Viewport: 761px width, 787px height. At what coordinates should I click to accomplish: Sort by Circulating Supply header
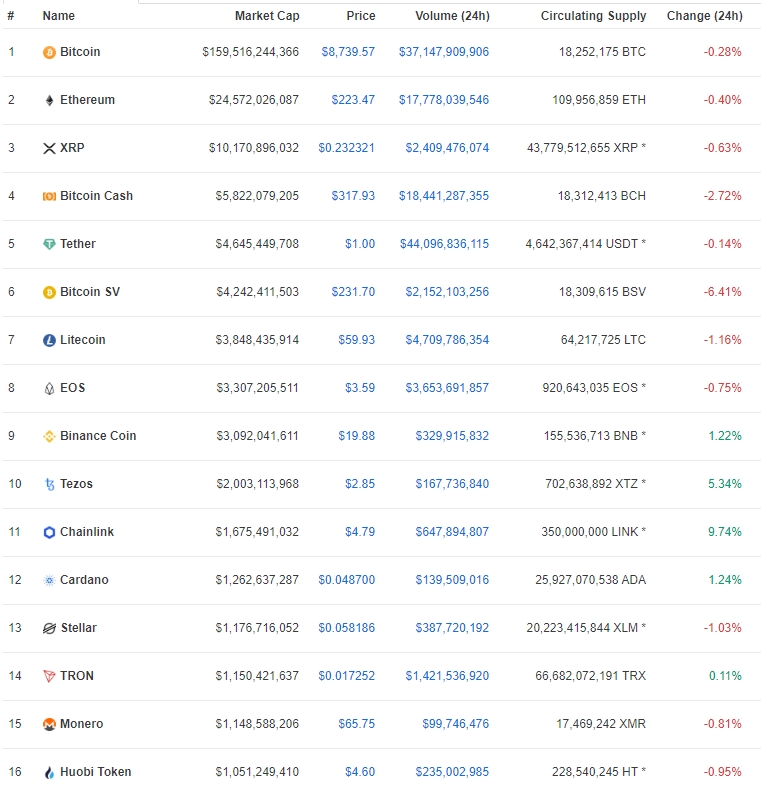[x=593, y=16]
